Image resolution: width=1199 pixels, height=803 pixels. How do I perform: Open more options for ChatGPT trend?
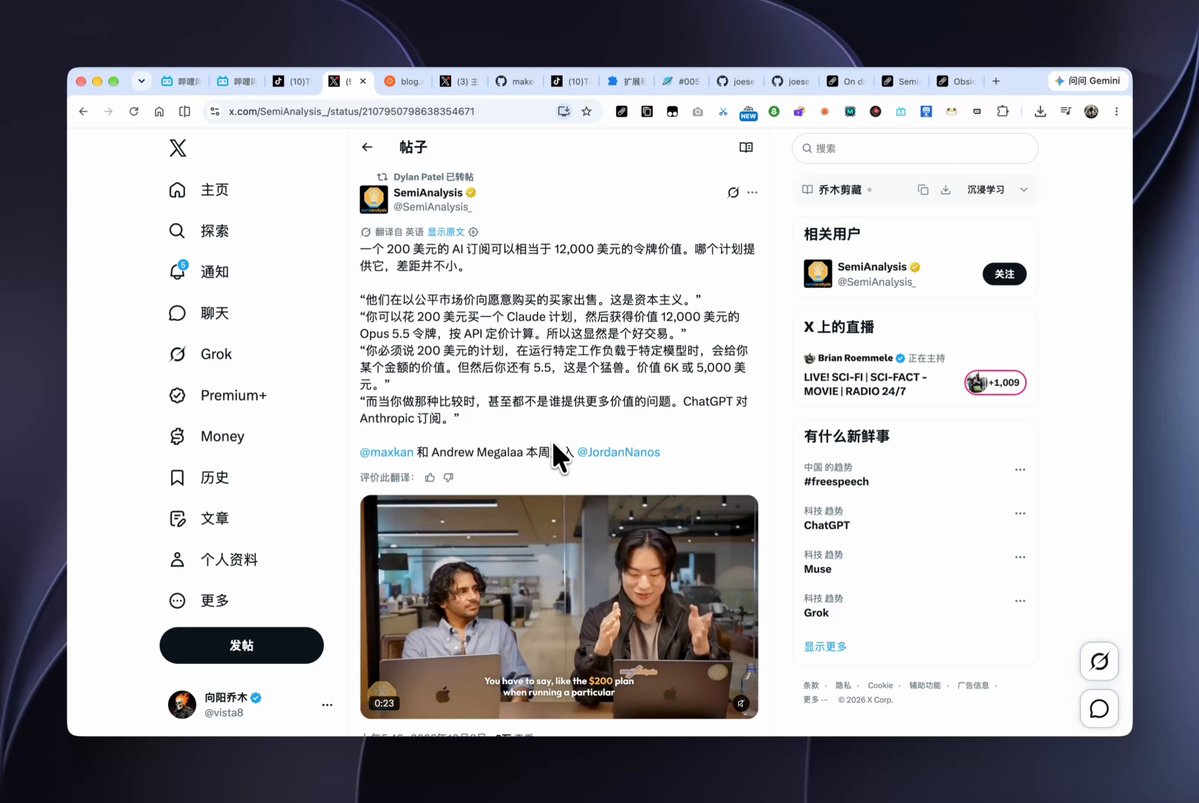pyautogui.click(x=1020, y=513)
